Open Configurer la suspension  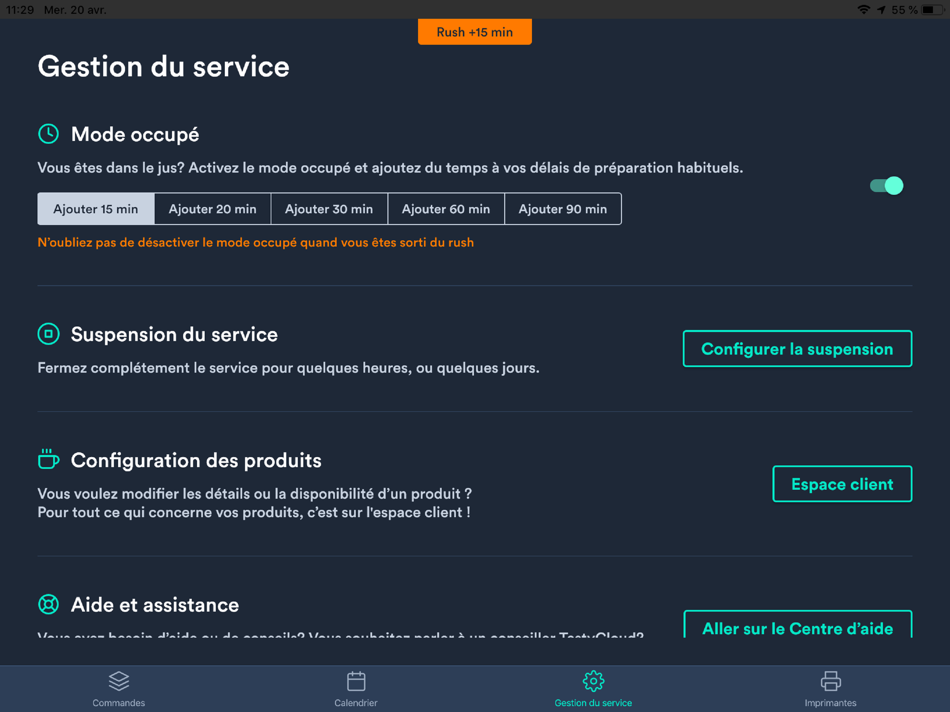coord(796,348)
